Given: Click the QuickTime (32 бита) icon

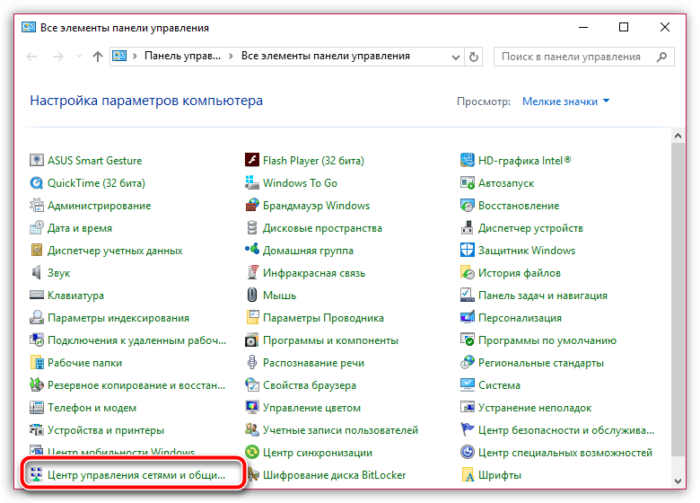Looking at the screenshot, I should tap(36, 183).
